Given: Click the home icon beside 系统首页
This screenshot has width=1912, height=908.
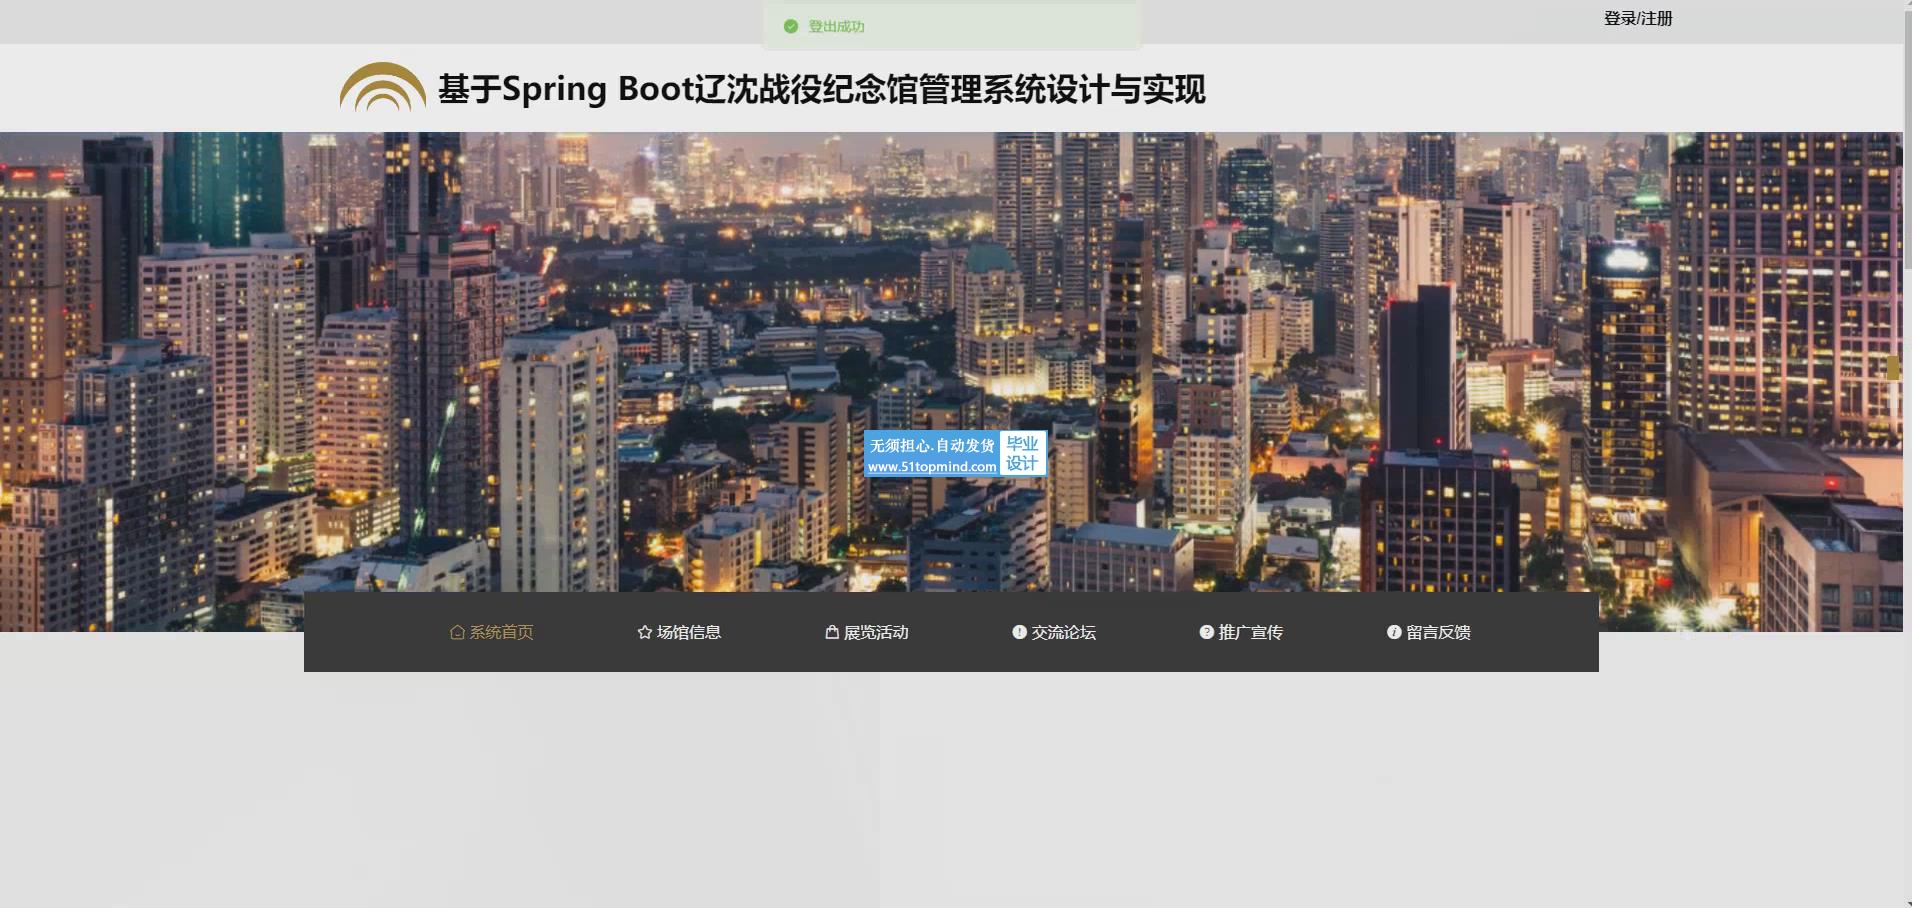Looking at the screenshot, I should [457, 632].
